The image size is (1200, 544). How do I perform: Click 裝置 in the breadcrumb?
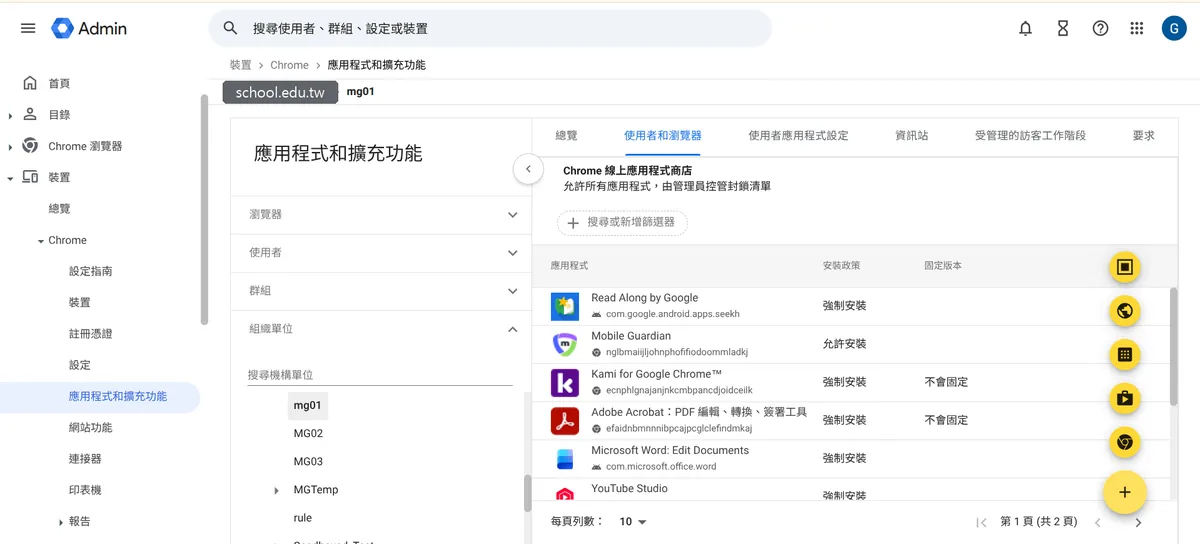(240, 65)
